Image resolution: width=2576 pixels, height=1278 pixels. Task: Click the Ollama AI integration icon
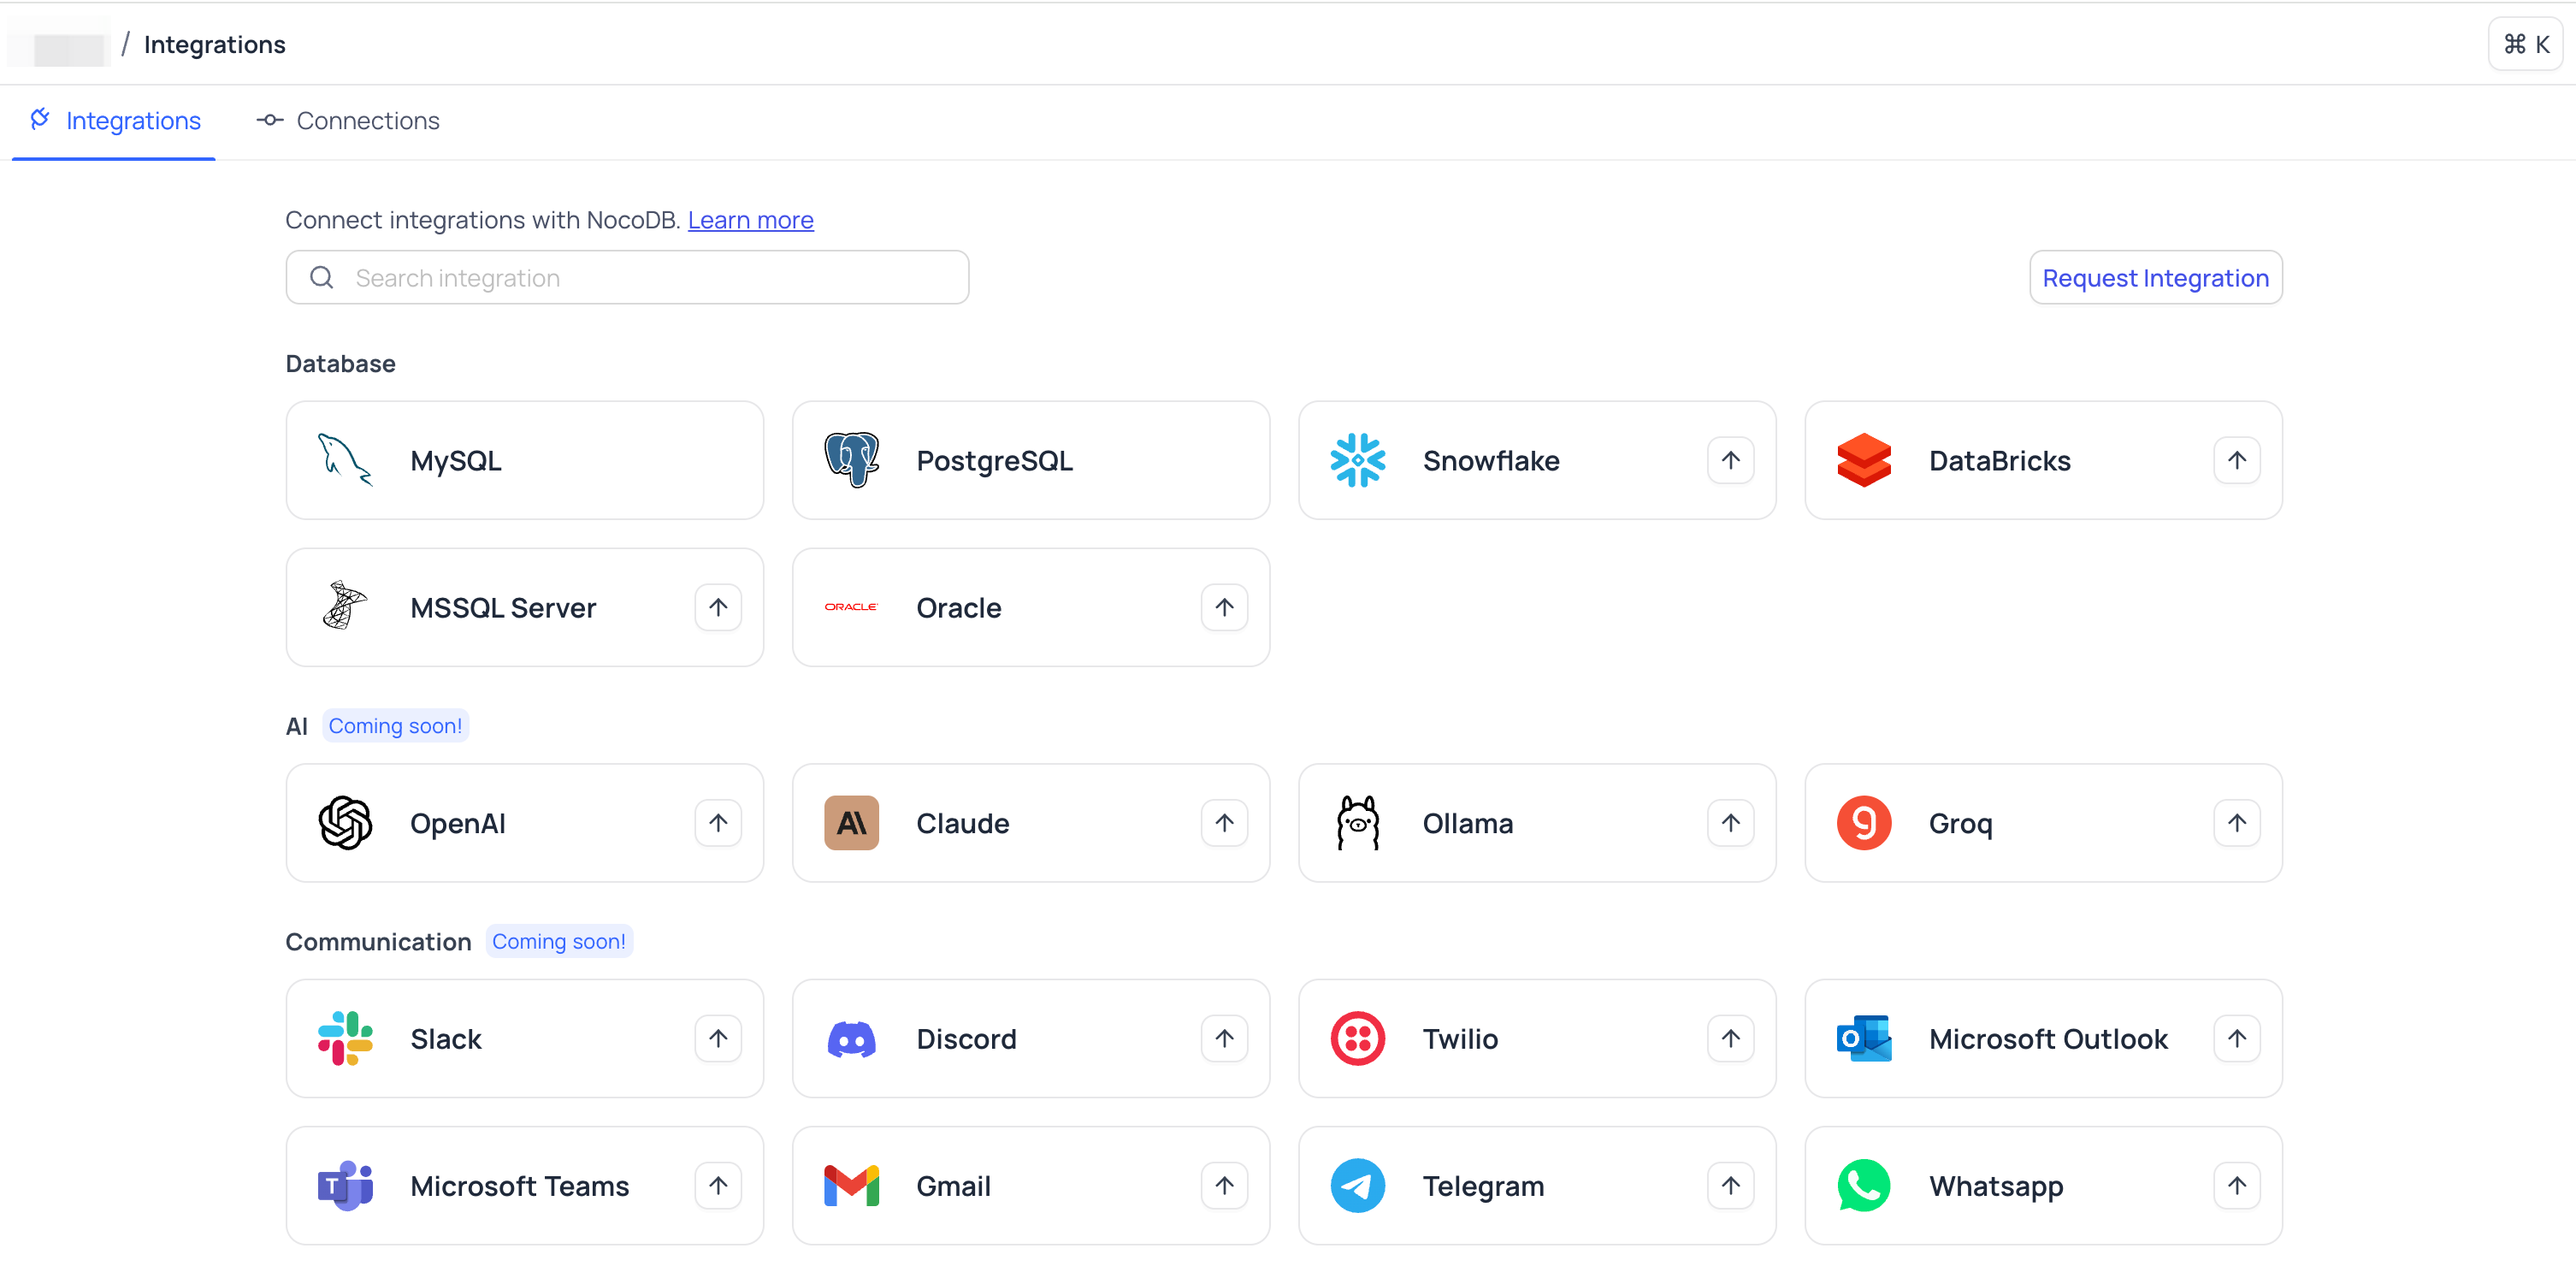pos(1357,823)
